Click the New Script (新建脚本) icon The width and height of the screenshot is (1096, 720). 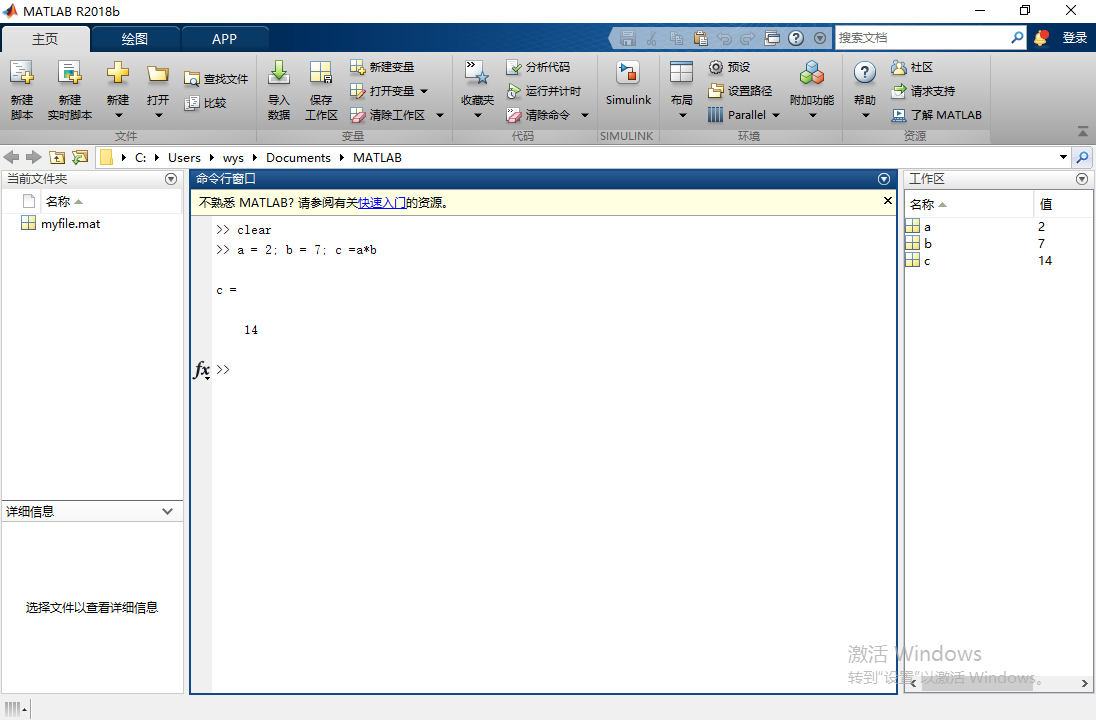click(x=22, y=73)
